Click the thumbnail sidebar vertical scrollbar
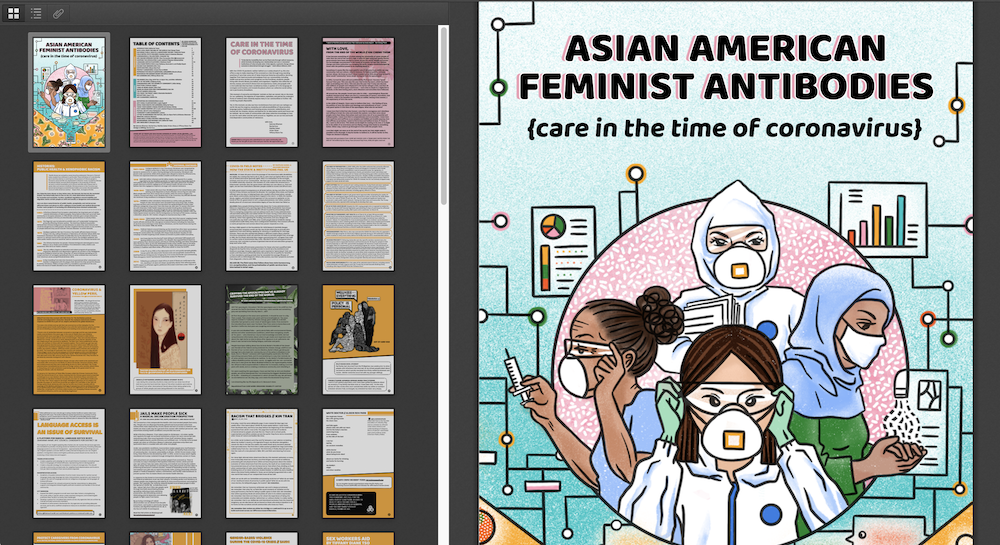The width and height of the screenshot is (1000, 545). (x=444, y=115)
